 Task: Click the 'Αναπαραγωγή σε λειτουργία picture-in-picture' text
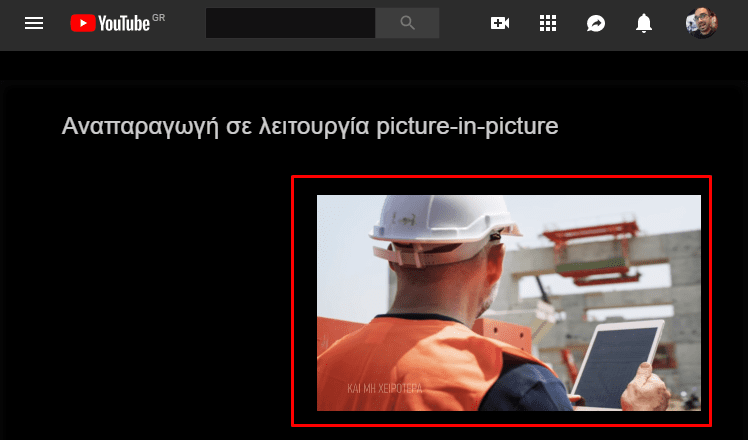click(310, 126)
